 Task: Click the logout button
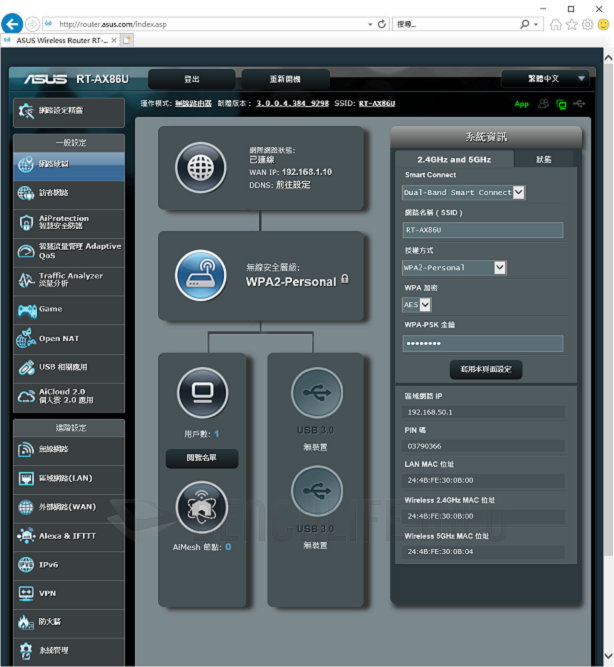(191, 79)
